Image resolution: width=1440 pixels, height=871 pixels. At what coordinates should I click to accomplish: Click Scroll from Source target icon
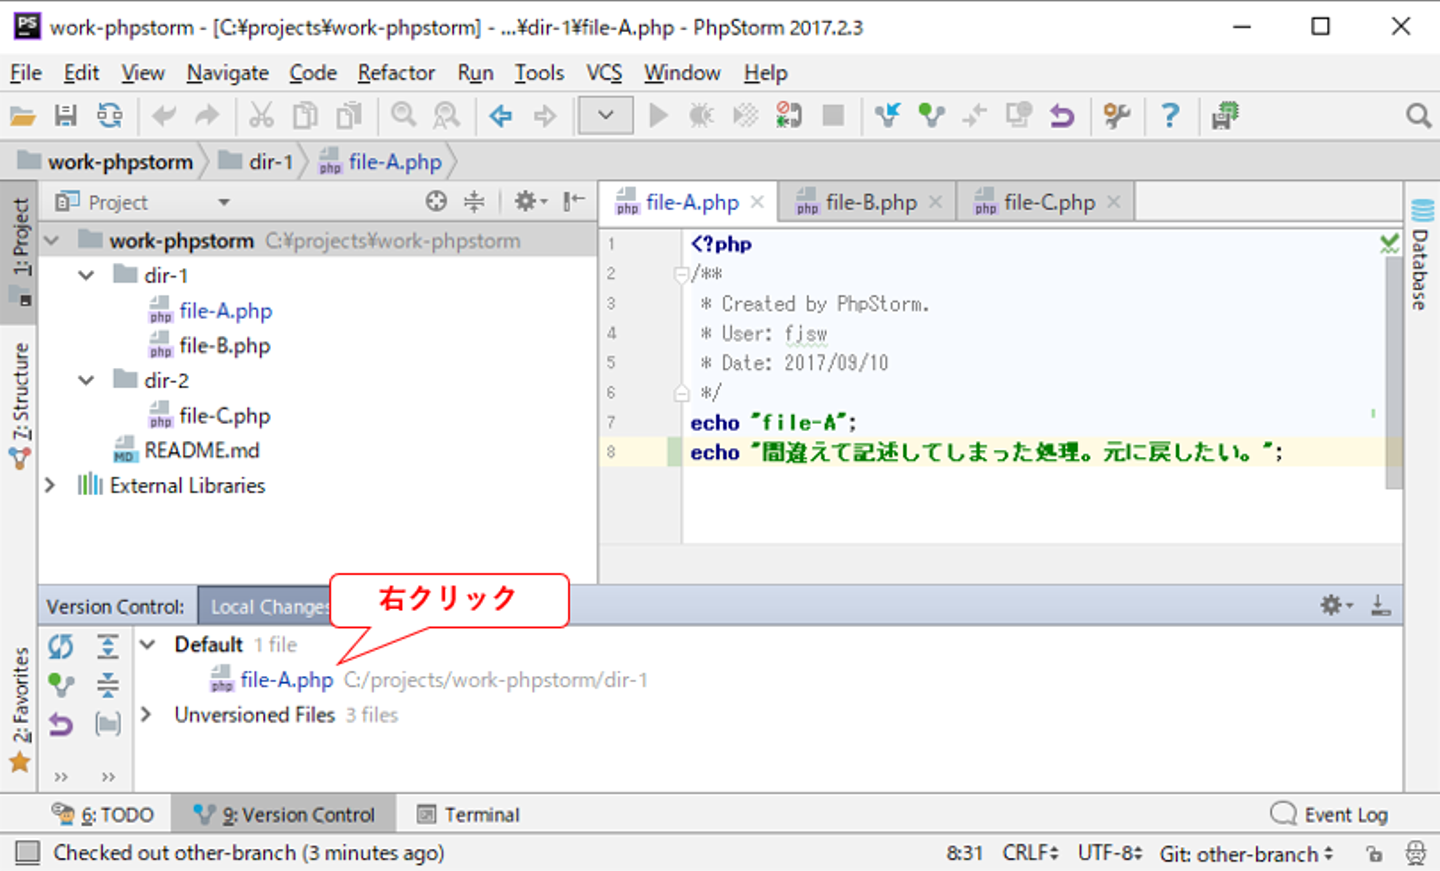click(x=436, y=202)
